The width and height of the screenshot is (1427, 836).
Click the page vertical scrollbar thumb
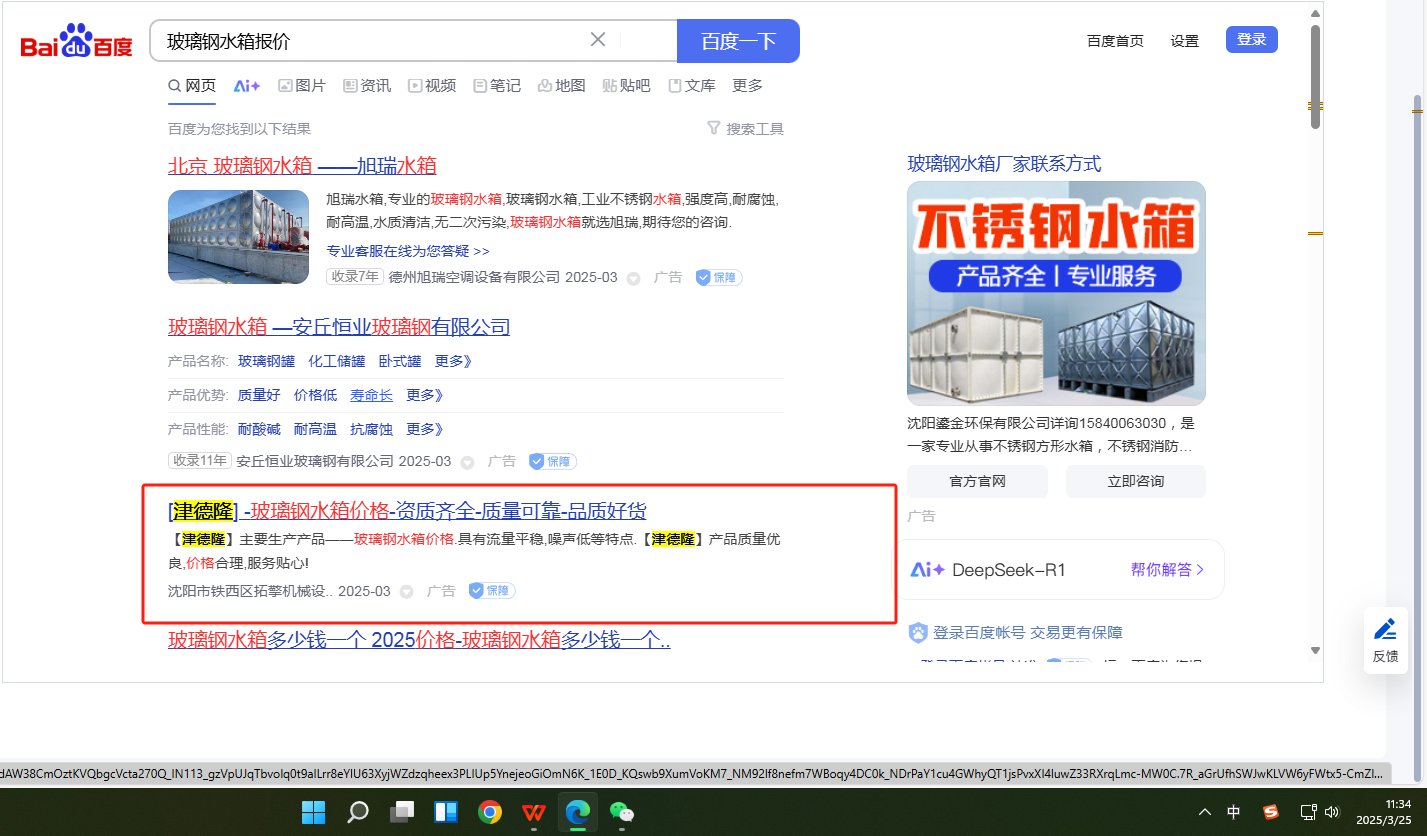pos(1315,76)
